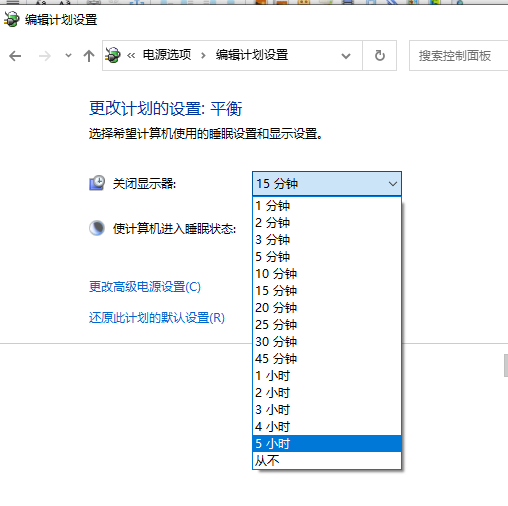Click the 编辑计划设置 title bar icon
Image resolution: width=508 pixels, height=506 pixels.
coord(12,19)
